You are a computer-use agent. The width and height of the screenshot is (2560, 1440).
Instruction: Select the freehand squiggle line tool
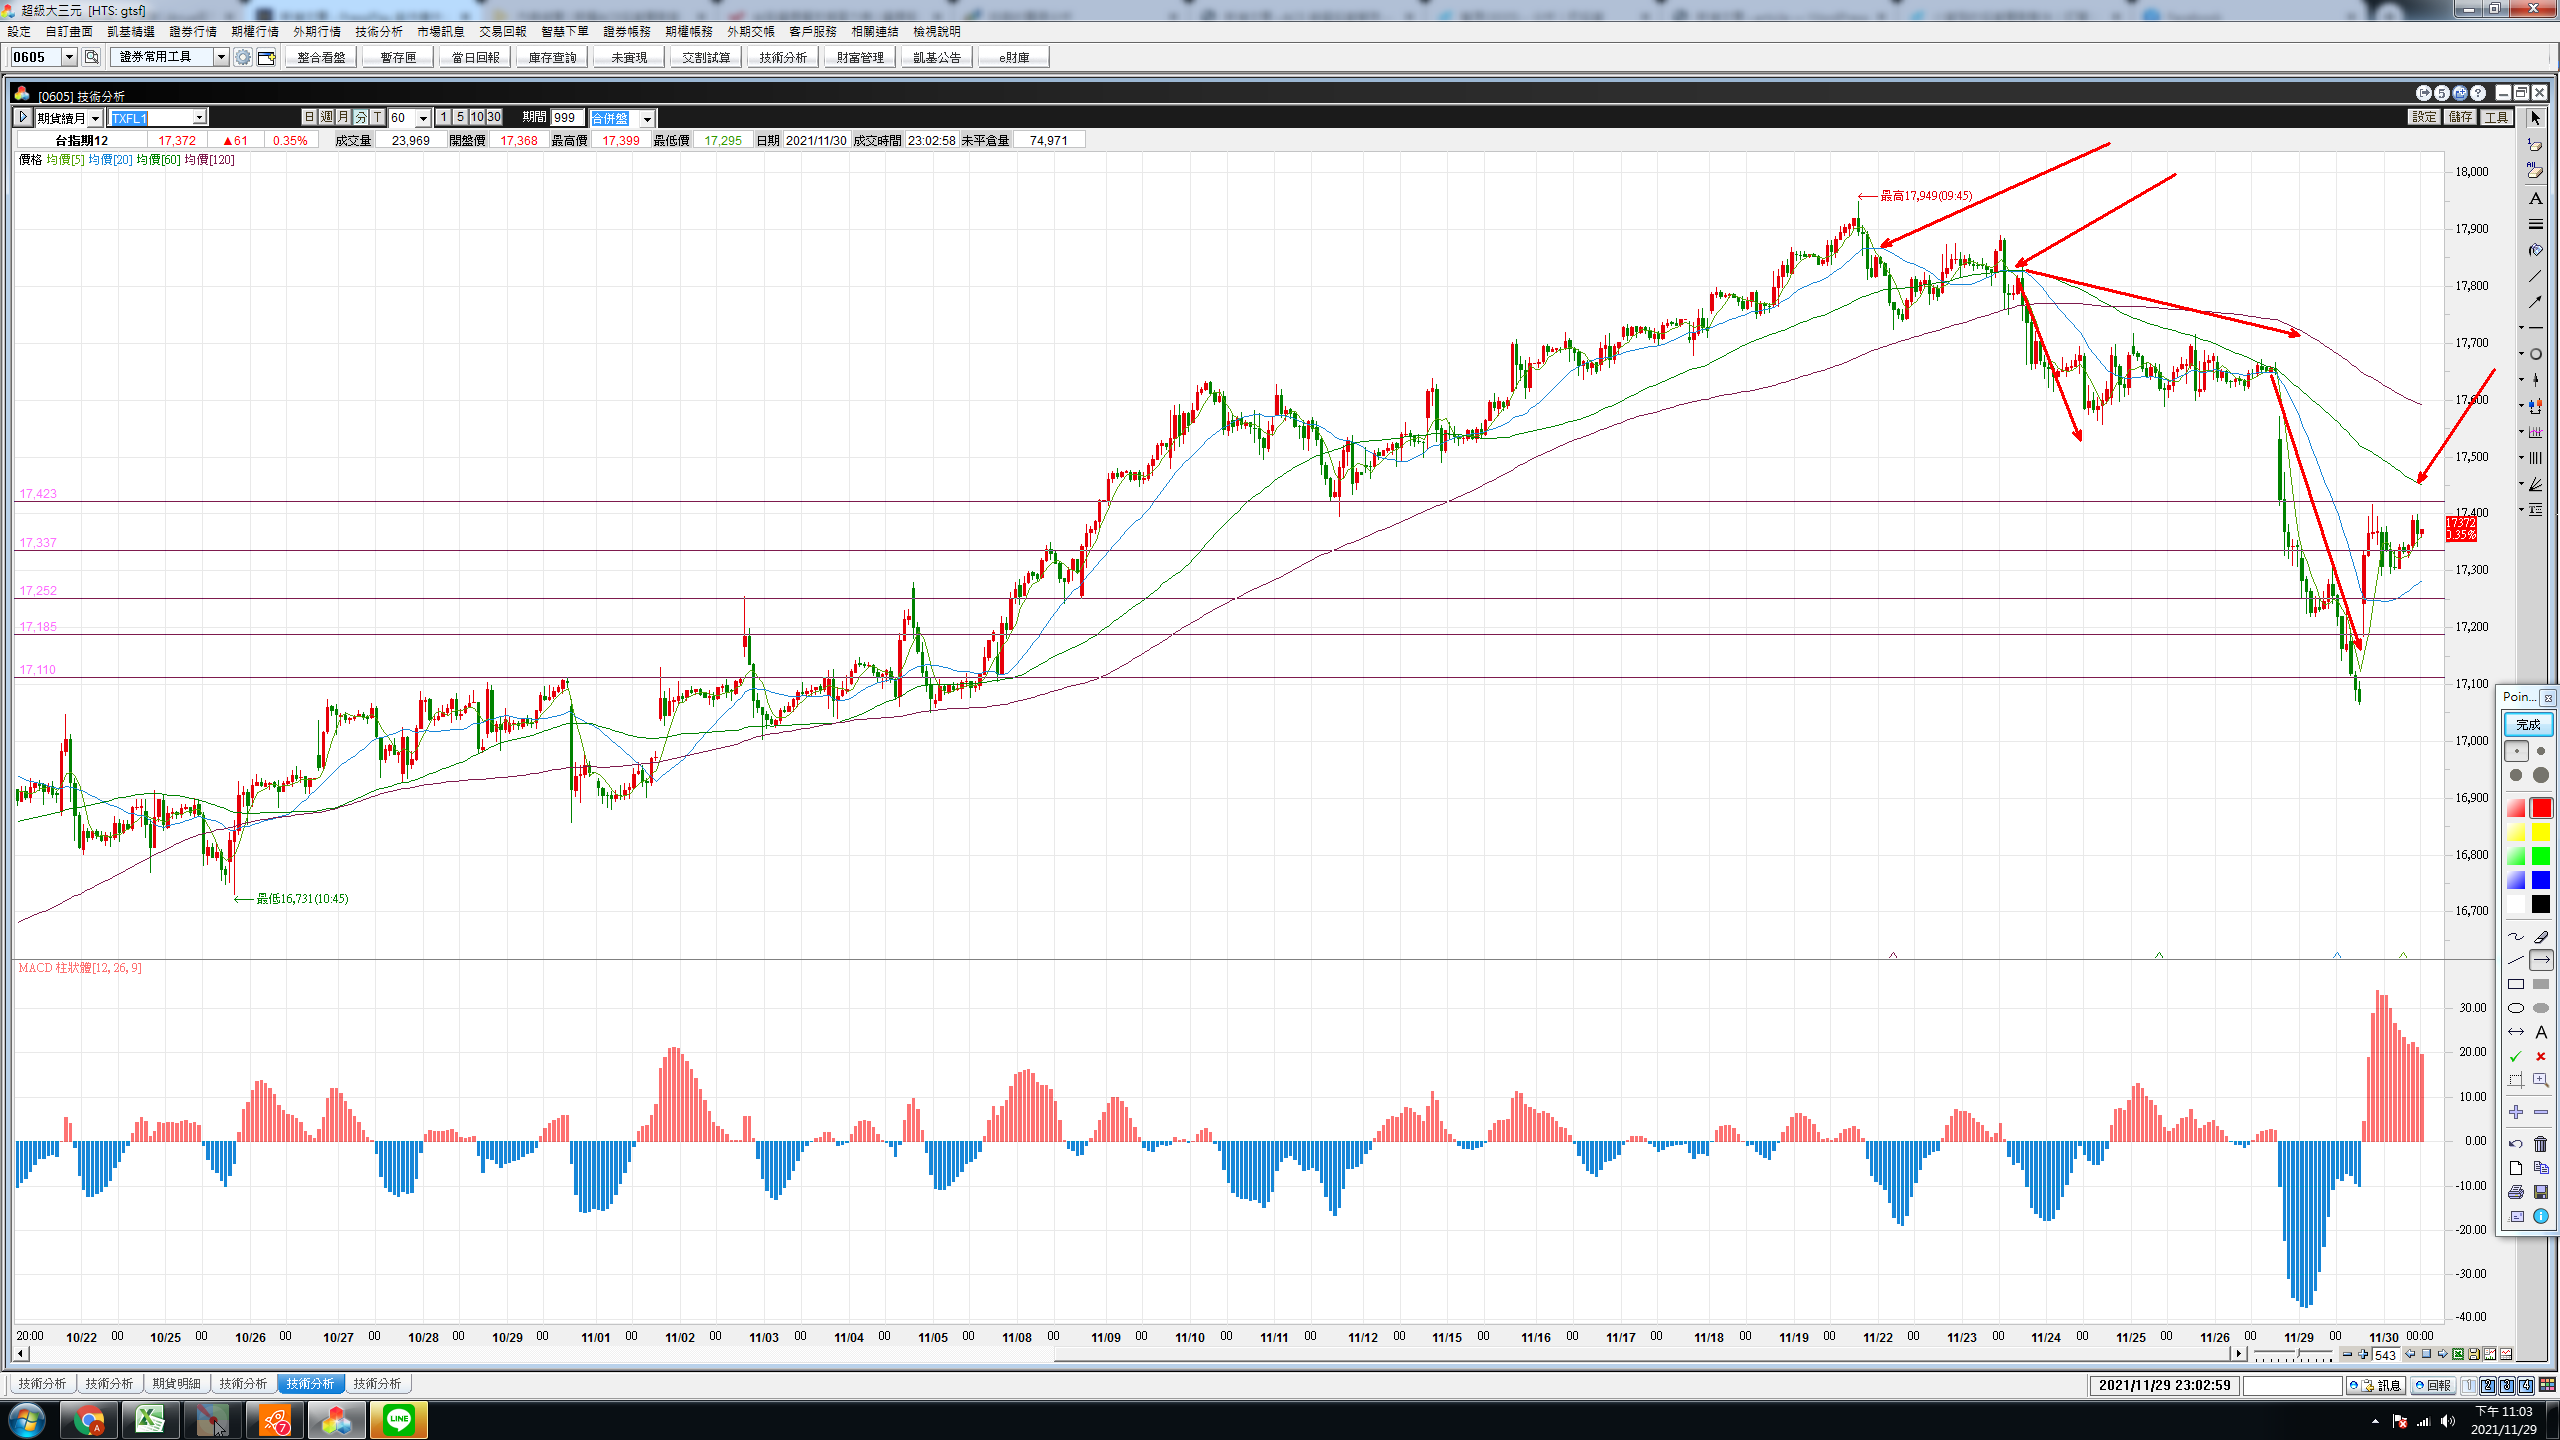click(x=2516, y=936)
